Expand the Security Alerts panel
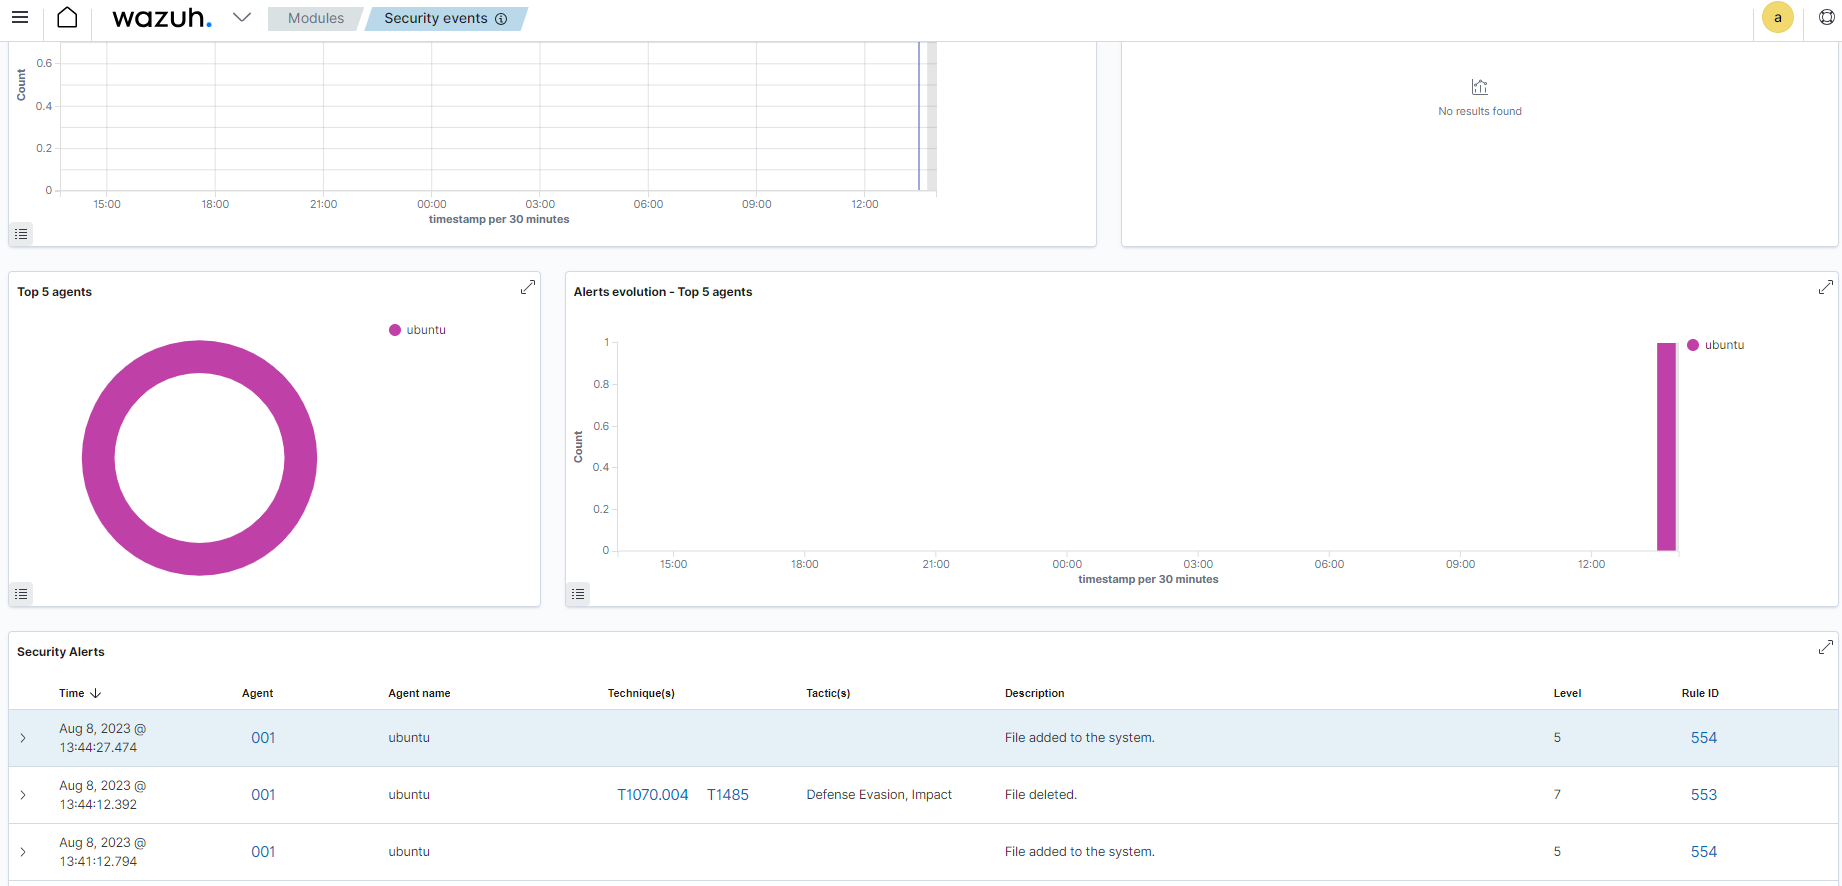This screenshot has width=1842, height=886. coord(1825,648)
